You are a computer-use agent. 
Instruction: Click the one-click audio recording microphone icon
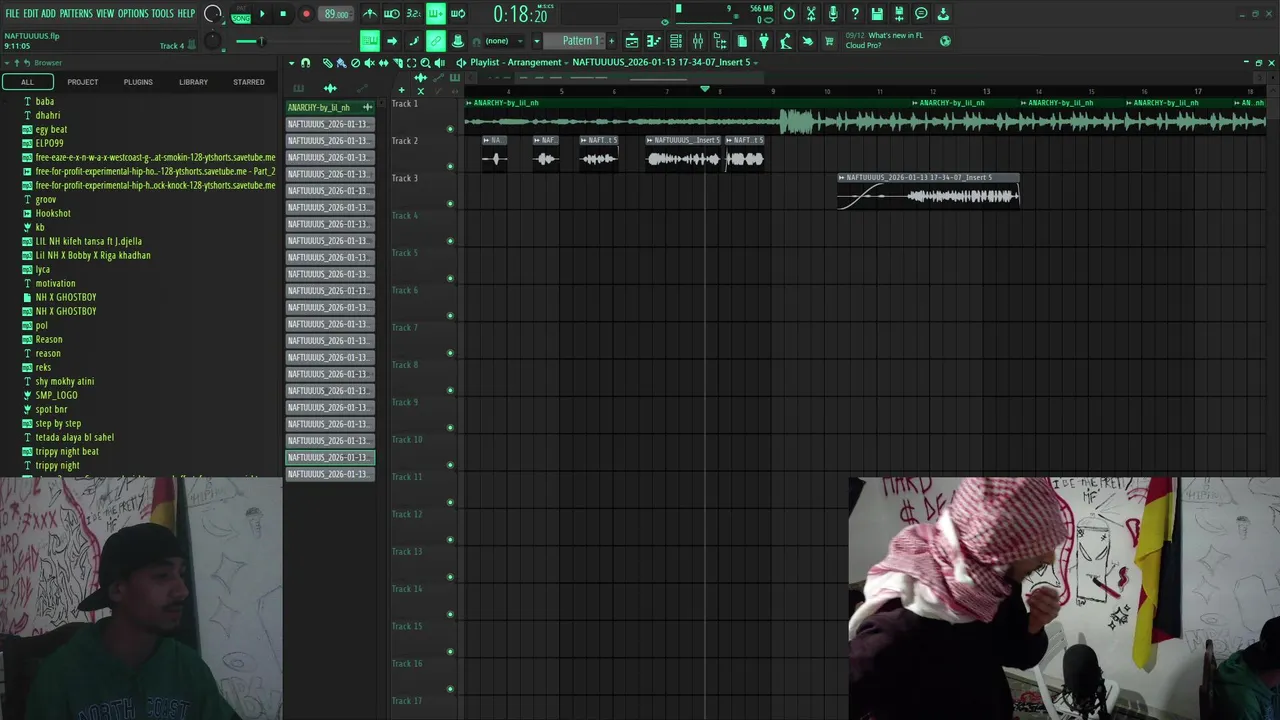833,14
